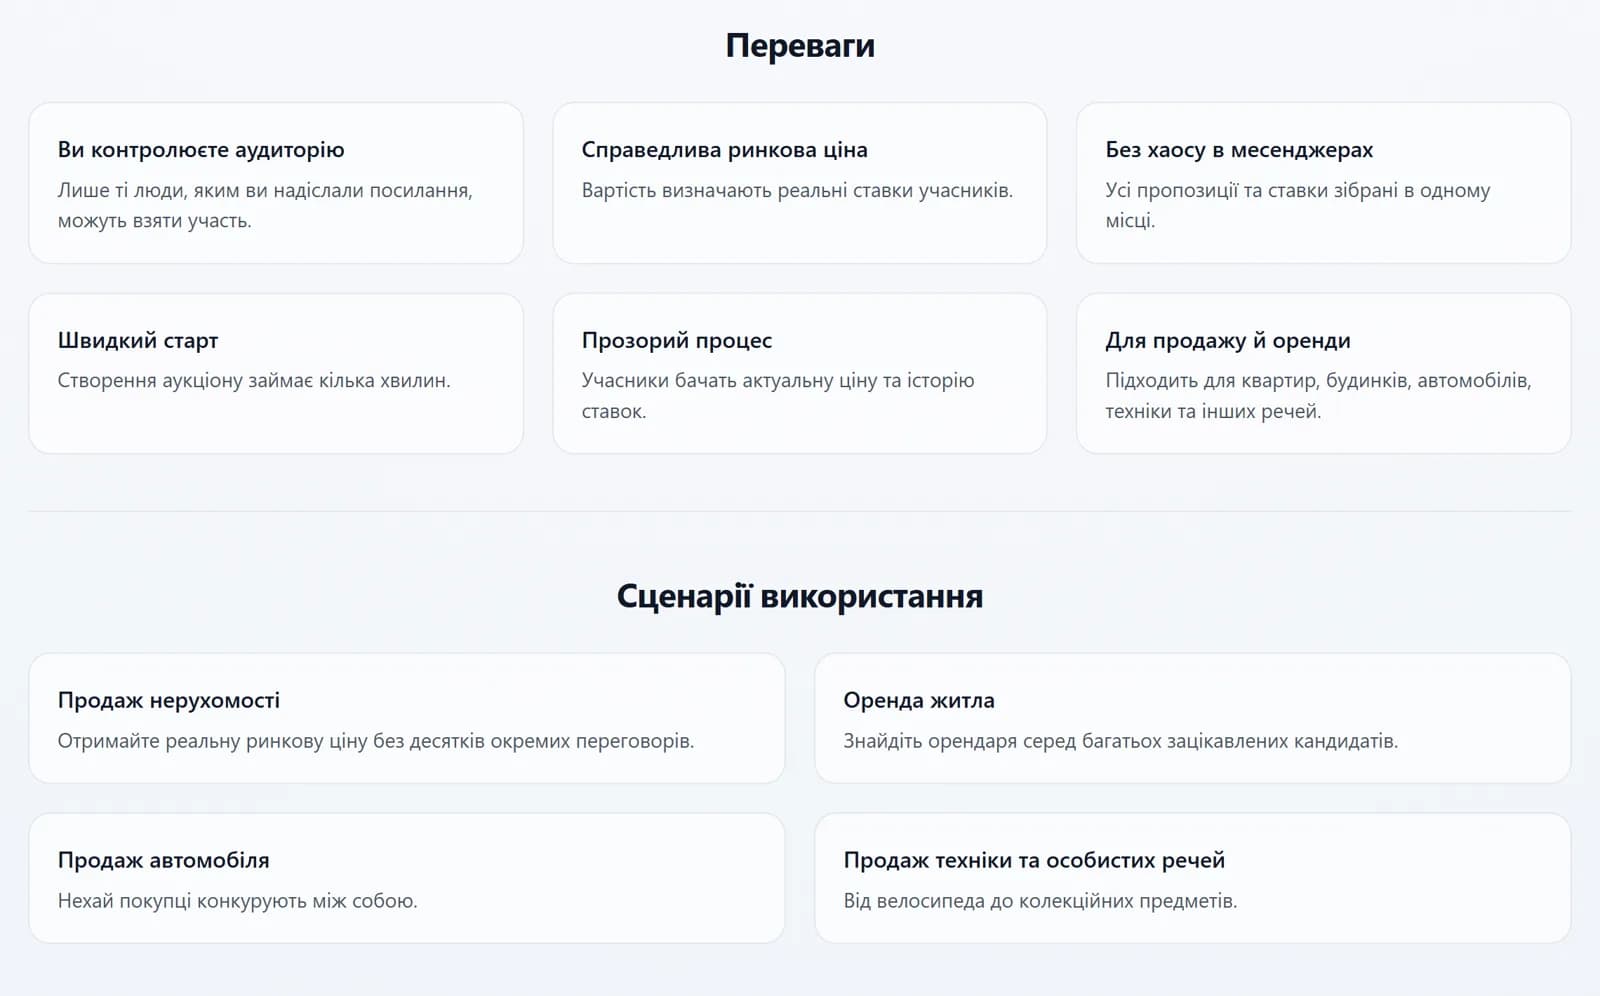
Task: Click the 'Продаж нерухомості' card title
Action: pyautogui.click(x=169, y=701)
